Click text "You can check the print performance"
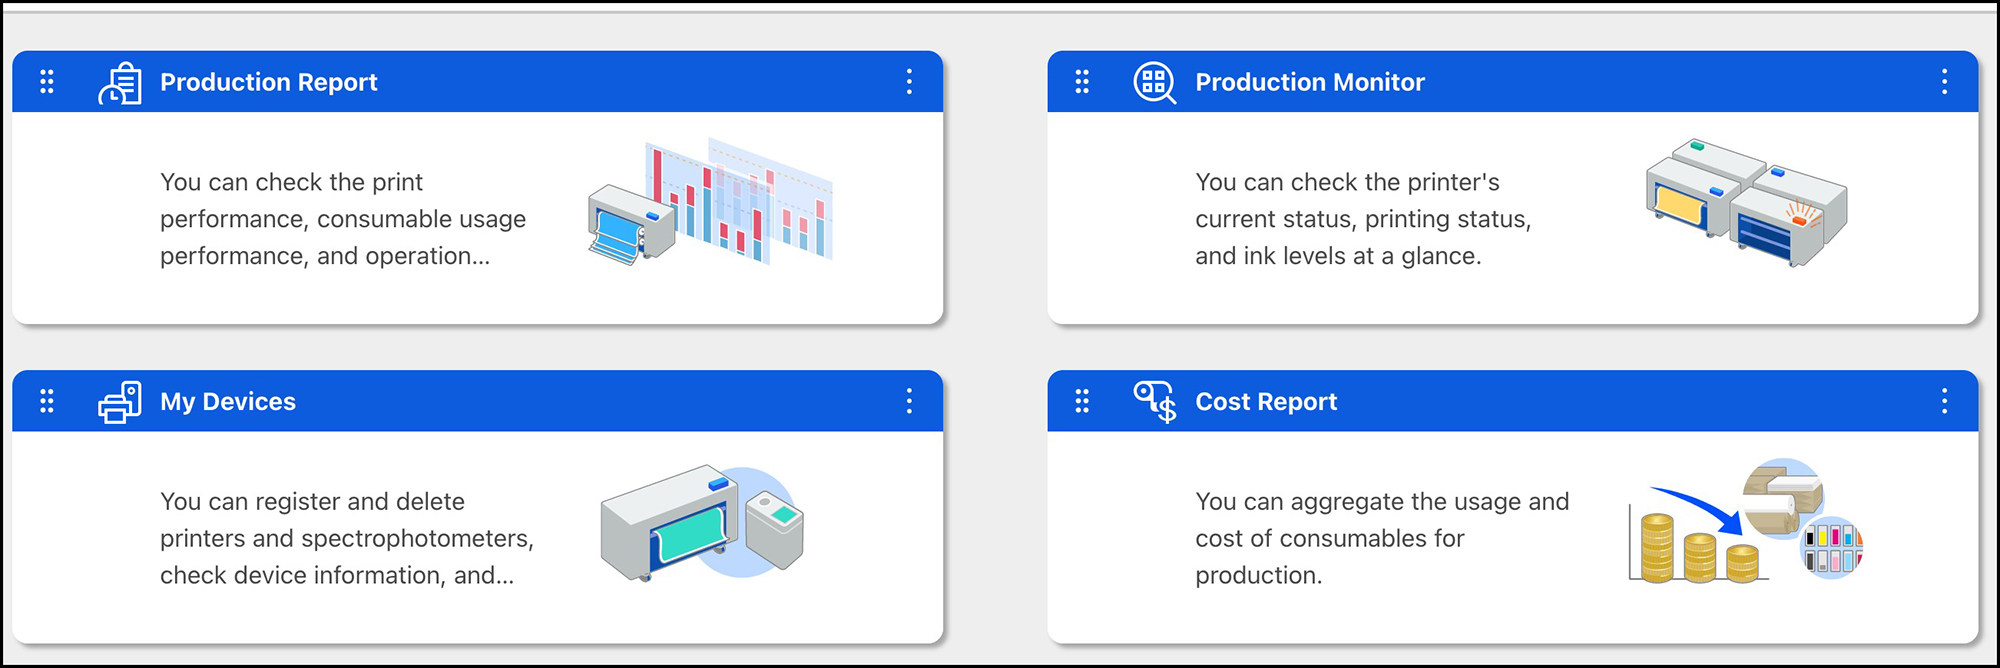 (x=343, y=219)
